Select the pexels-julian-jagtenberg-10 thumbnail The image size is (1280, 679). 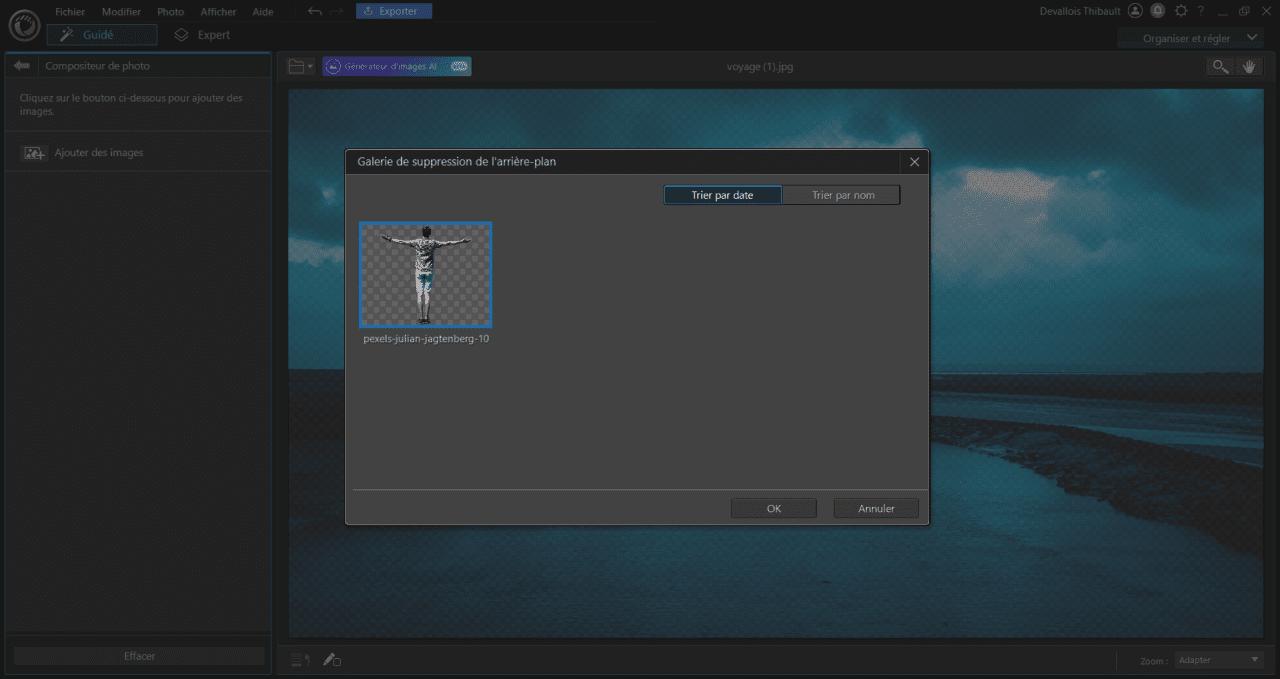[425, 274]
